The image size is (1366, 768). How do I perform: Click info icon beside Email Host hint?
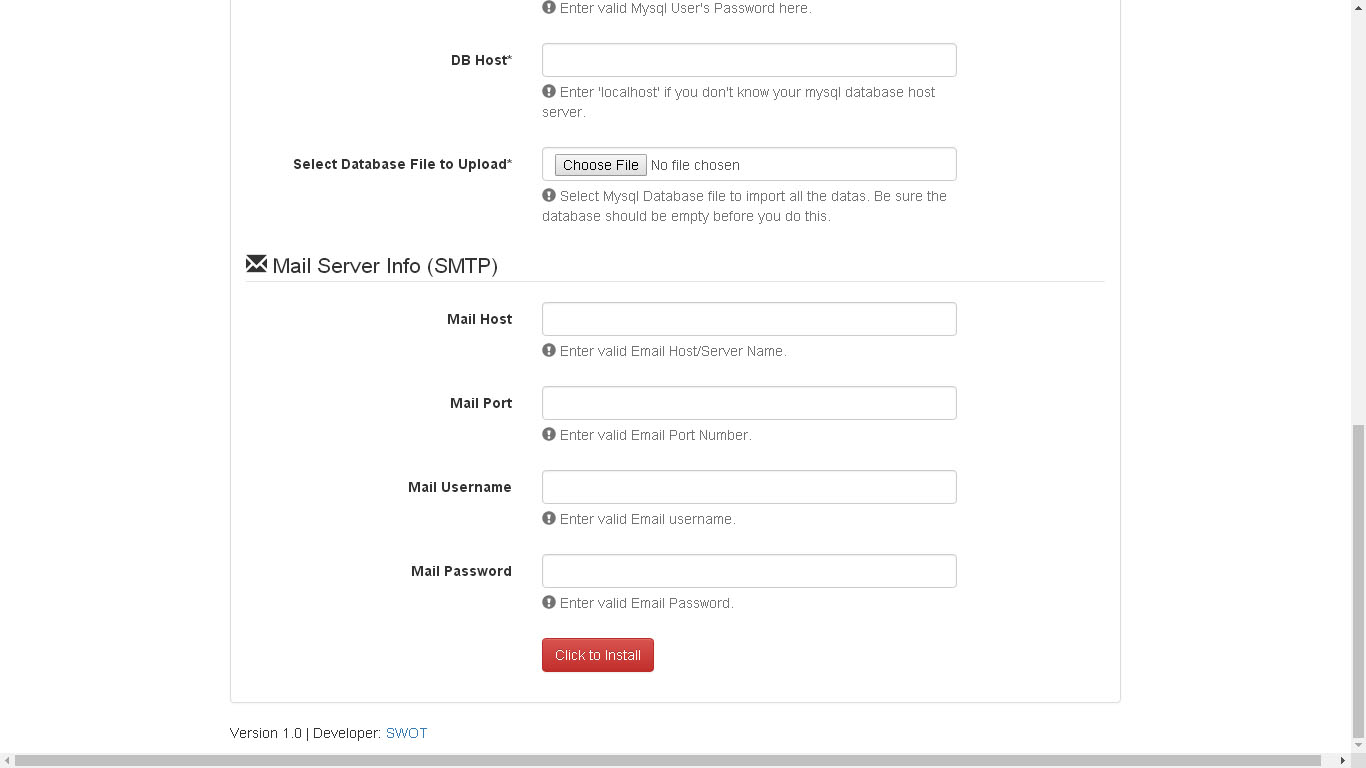(x=549, y=350)
